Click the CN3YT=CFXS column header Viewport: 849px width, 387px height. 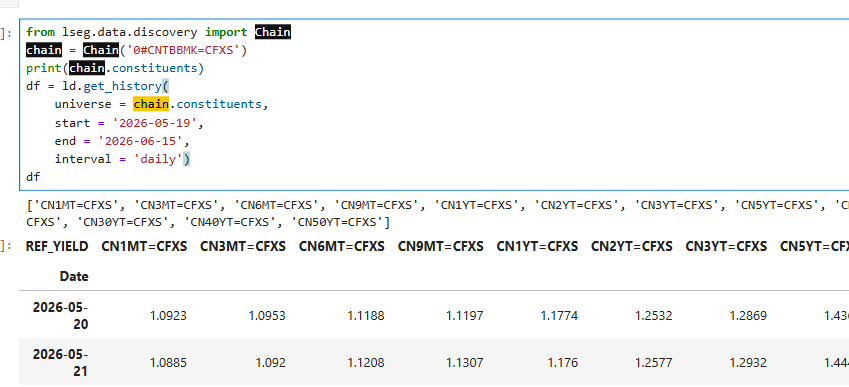pos(726,246)
